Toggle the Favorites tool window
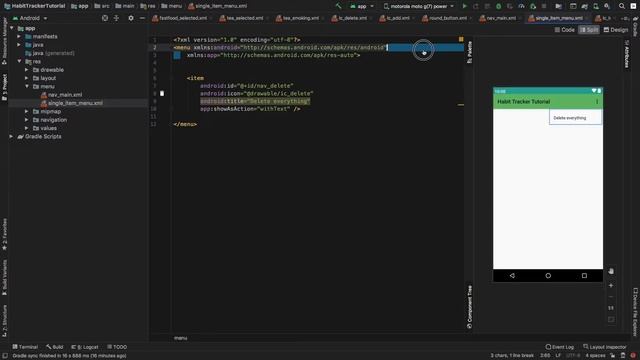The width and height of the screenshot is (640, 360). (x=4, y=234)
